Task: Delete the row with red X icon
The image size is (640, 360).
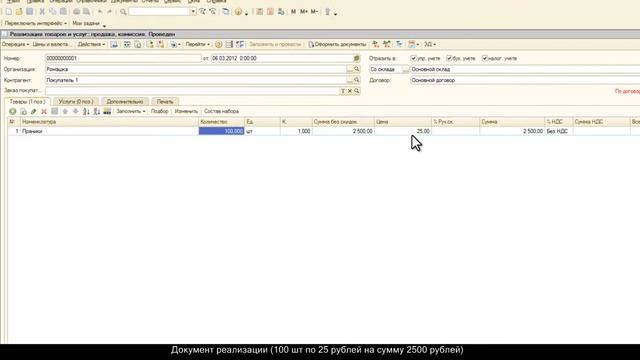Action: (x=44, y=111)
